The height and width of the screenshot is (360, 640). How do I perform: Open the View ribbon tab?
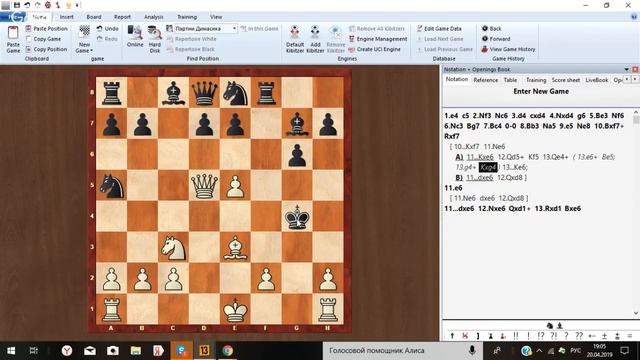216,17
